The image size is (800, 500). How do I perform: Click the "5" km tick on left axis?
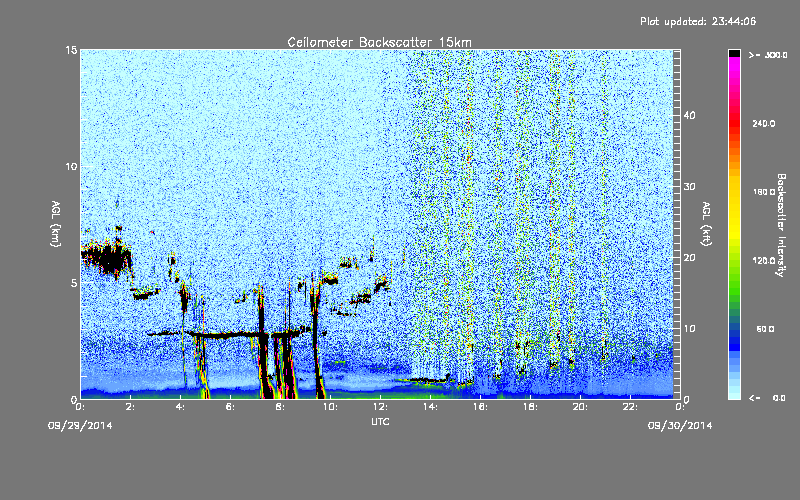click(74, 283)
